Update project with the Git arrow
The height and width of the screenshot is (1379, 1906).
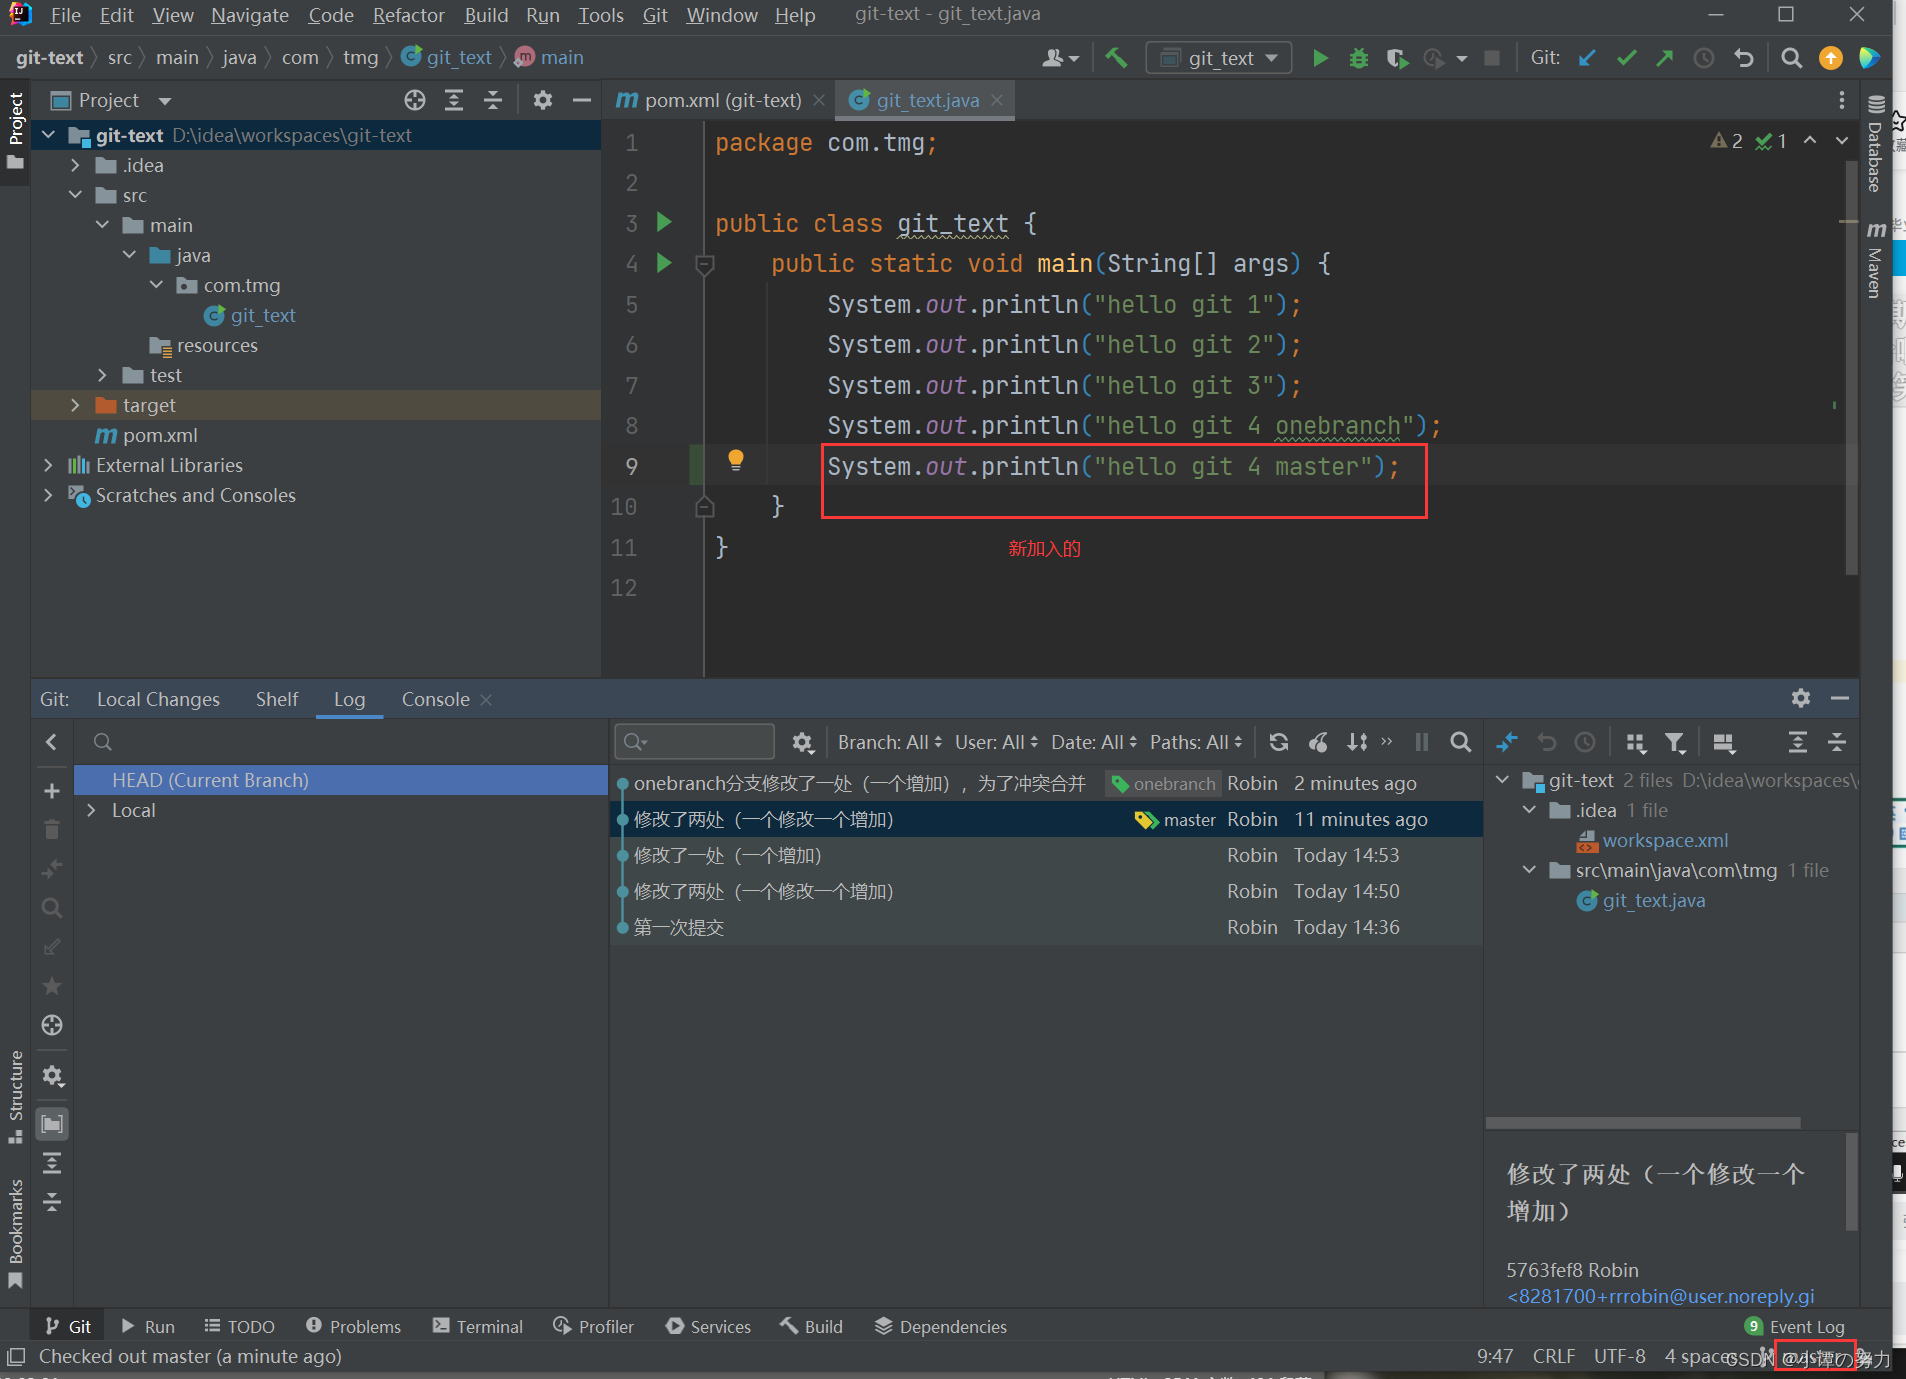[1587, 58]
